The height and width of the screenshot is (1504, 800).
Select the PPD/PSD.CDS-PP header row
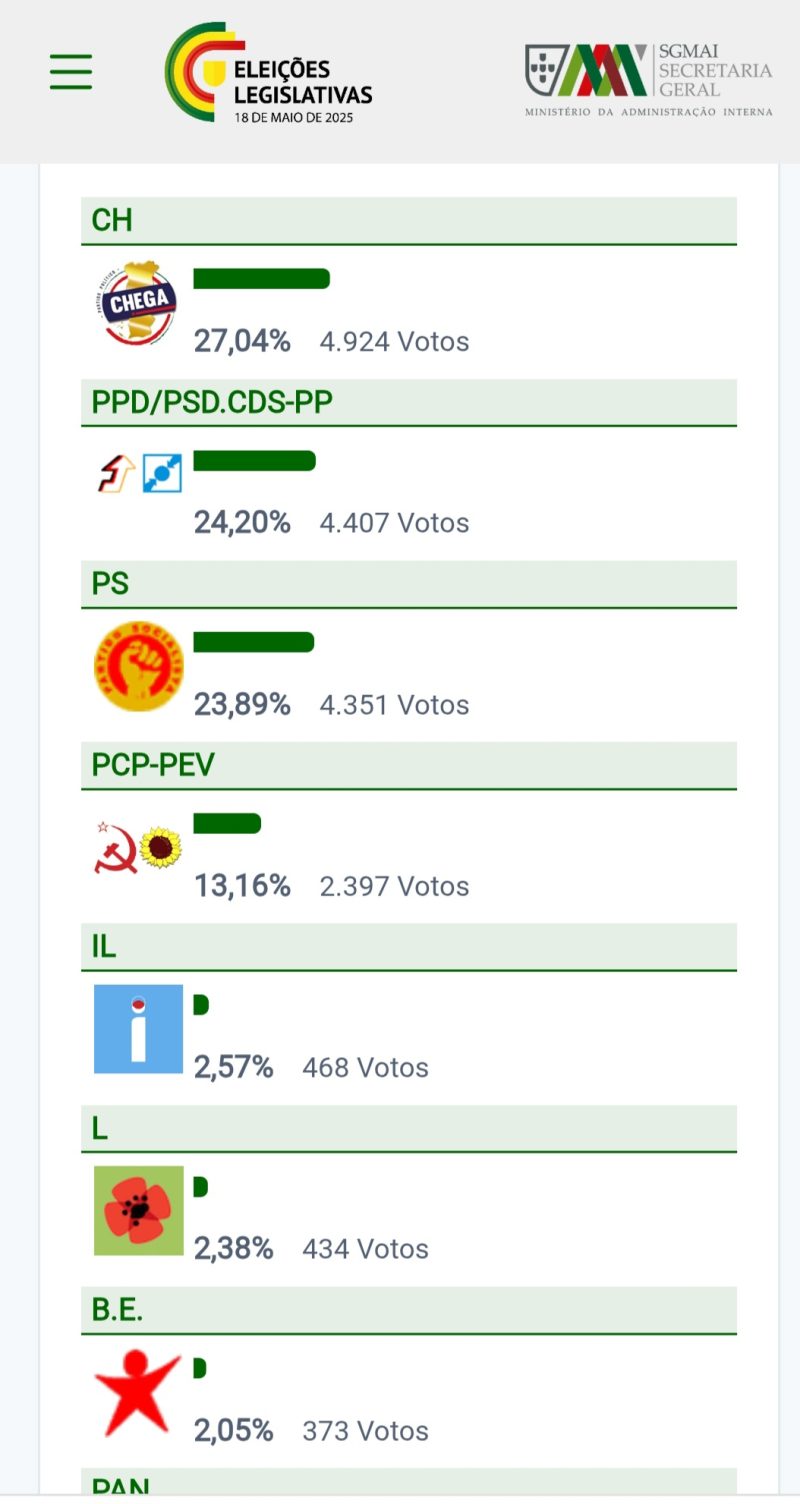[408, 402]
